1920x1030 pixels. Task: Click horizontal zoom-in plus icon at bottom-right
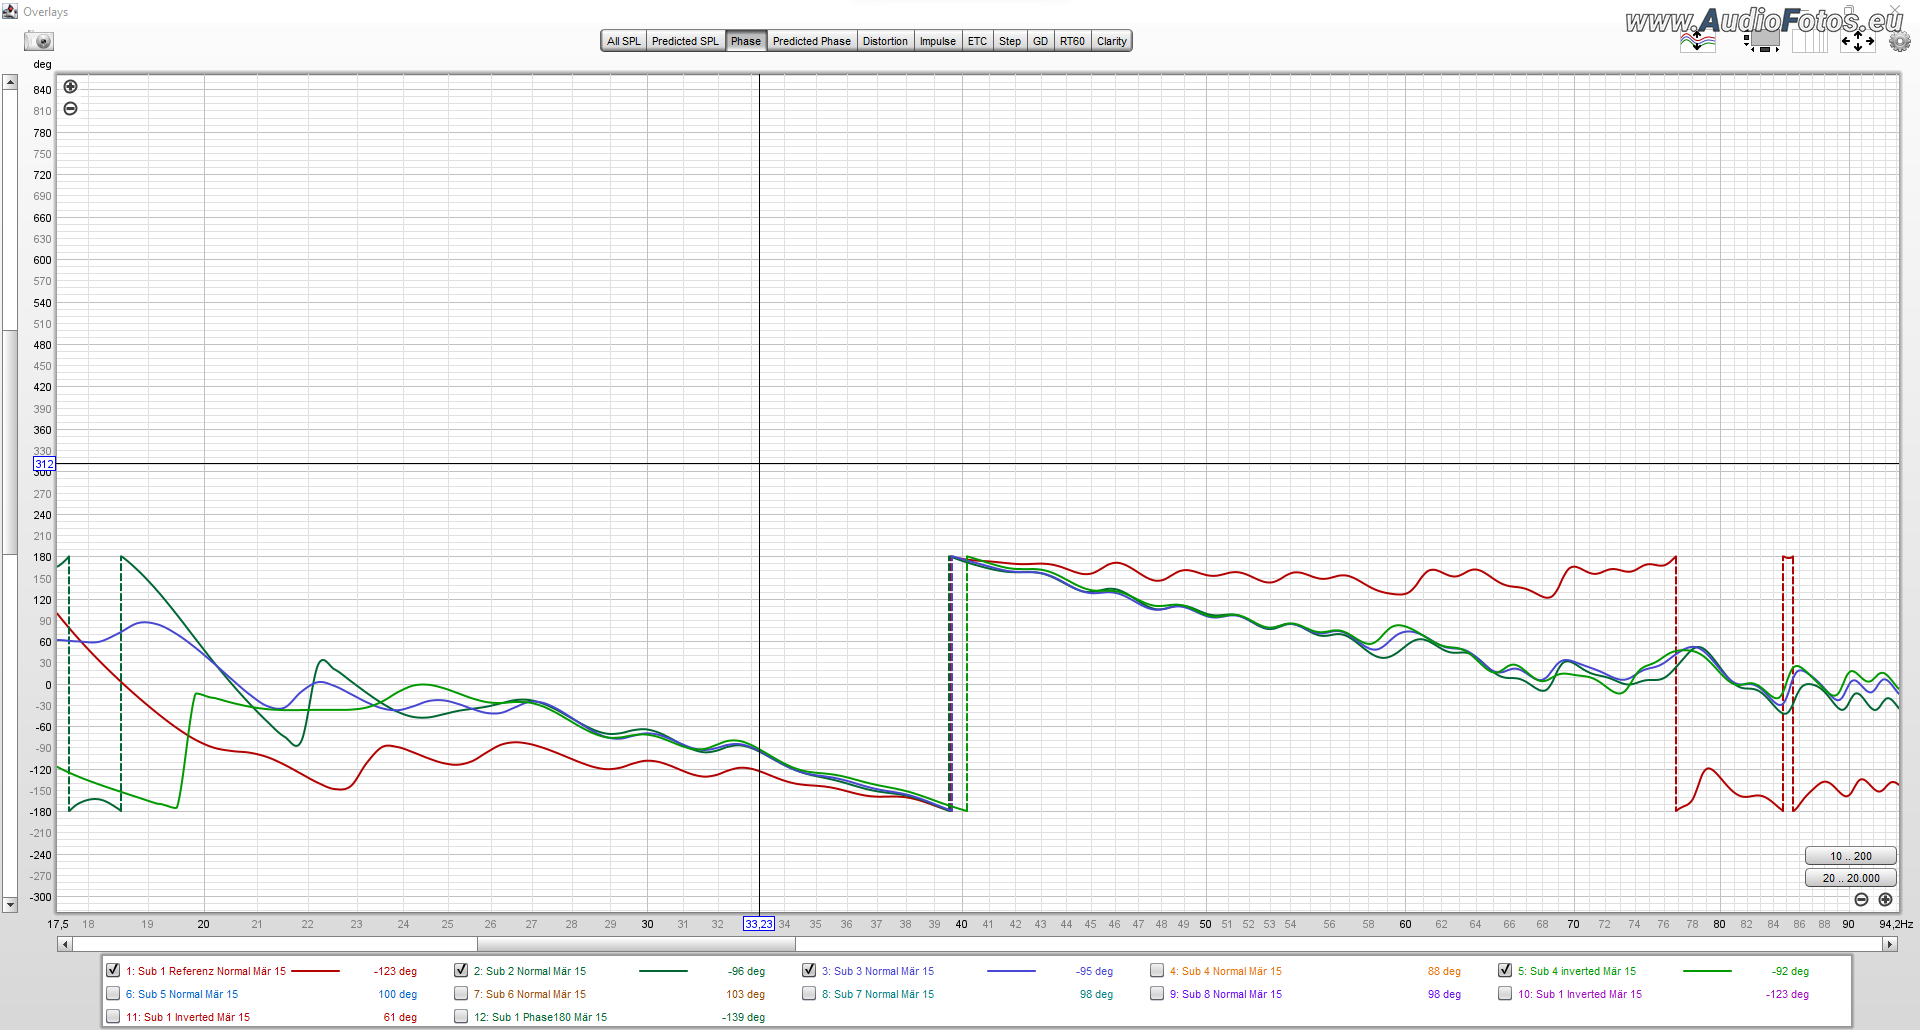coord(1885,900)
